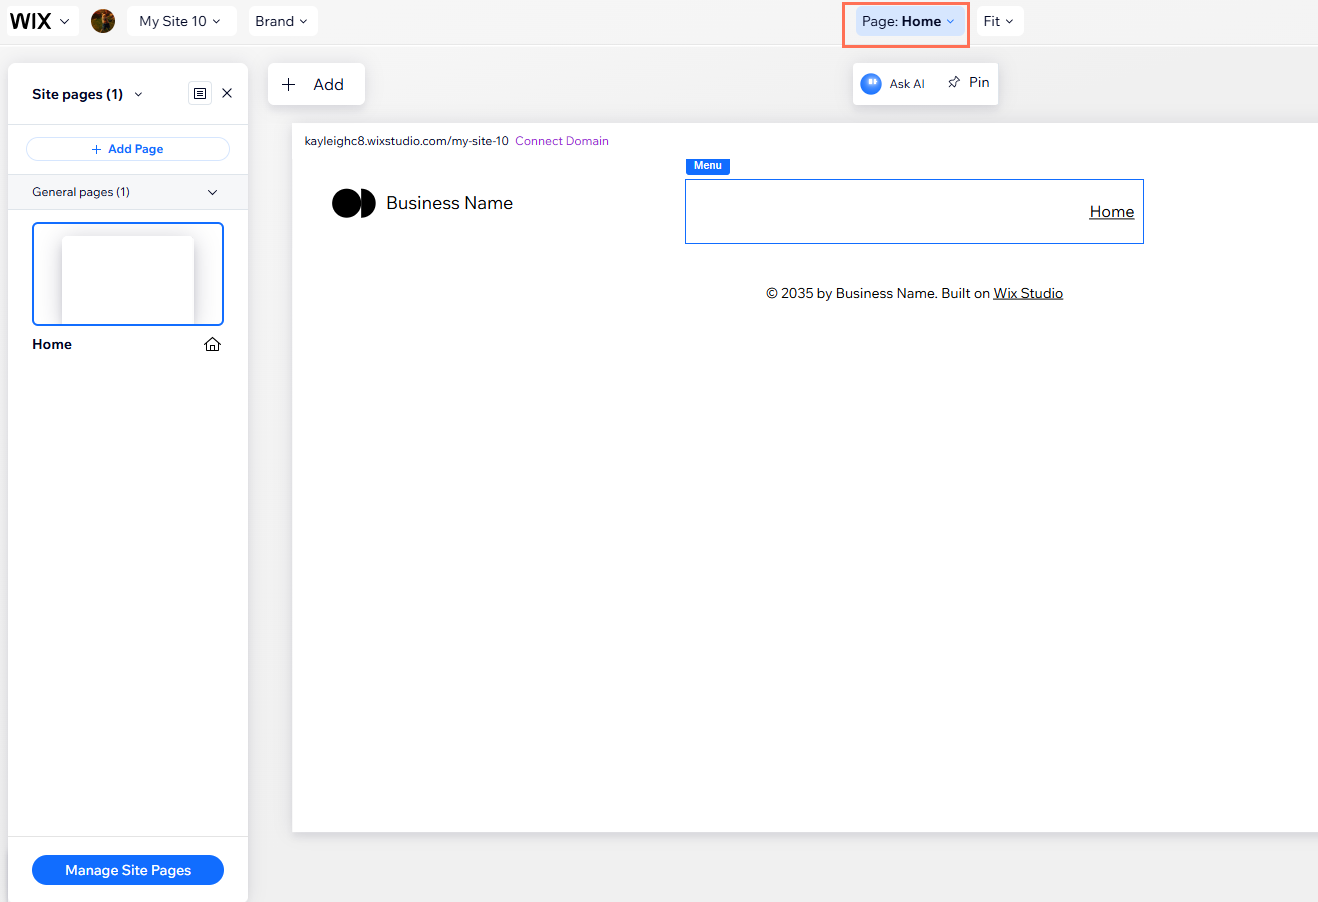1318x902 pixels.
Task: Click the Connect Domain link
Action: tap(562, 141)
